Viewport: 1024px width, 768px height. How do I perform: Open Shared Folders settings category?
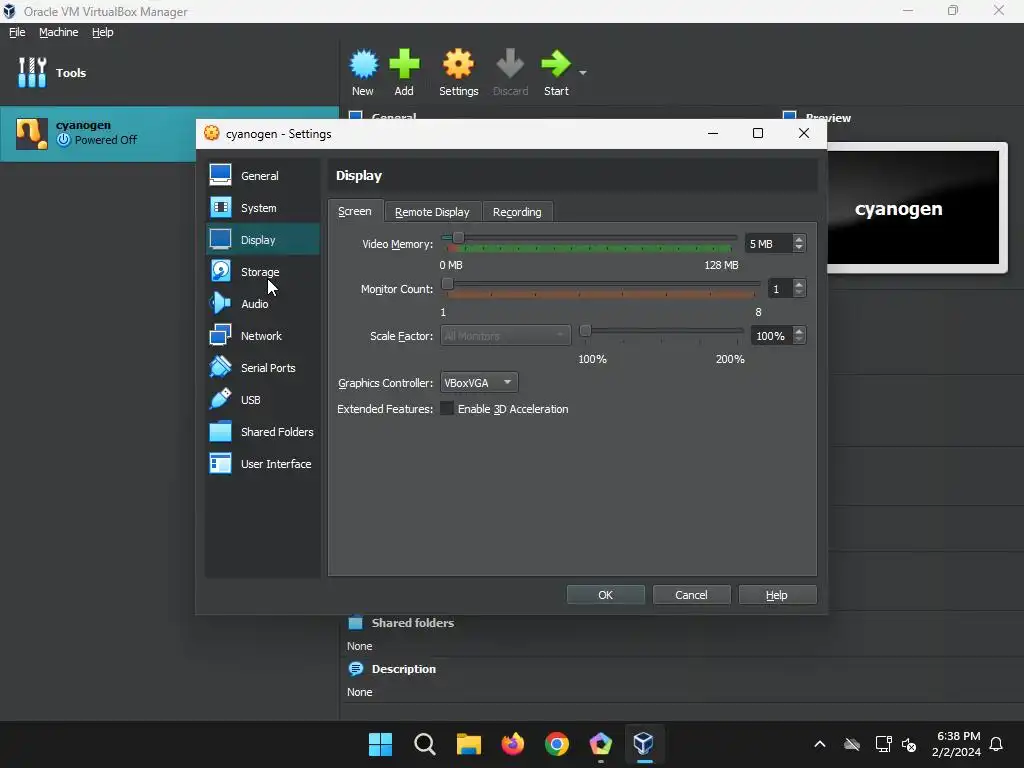263,432
